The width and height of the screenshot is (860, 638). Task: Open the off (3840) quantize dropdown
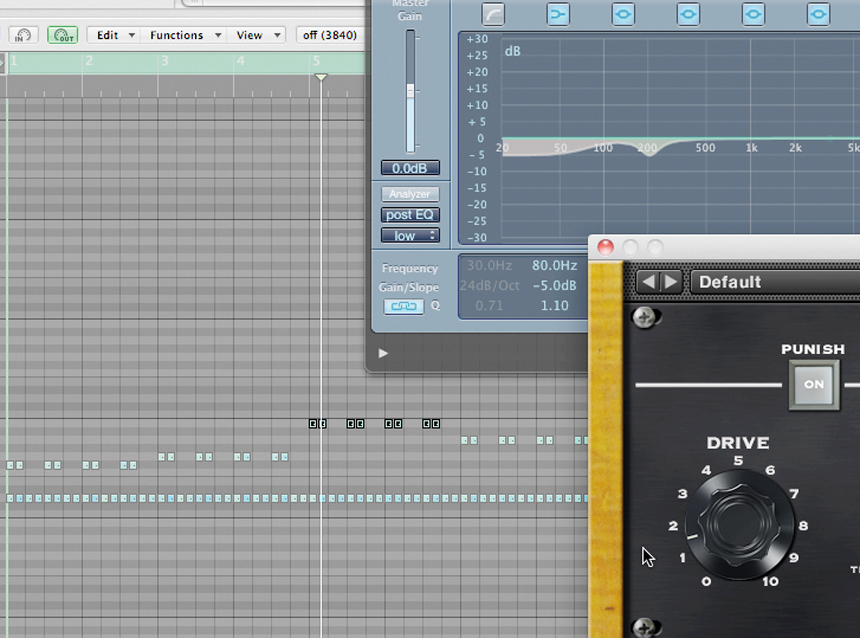click(330, 35)
